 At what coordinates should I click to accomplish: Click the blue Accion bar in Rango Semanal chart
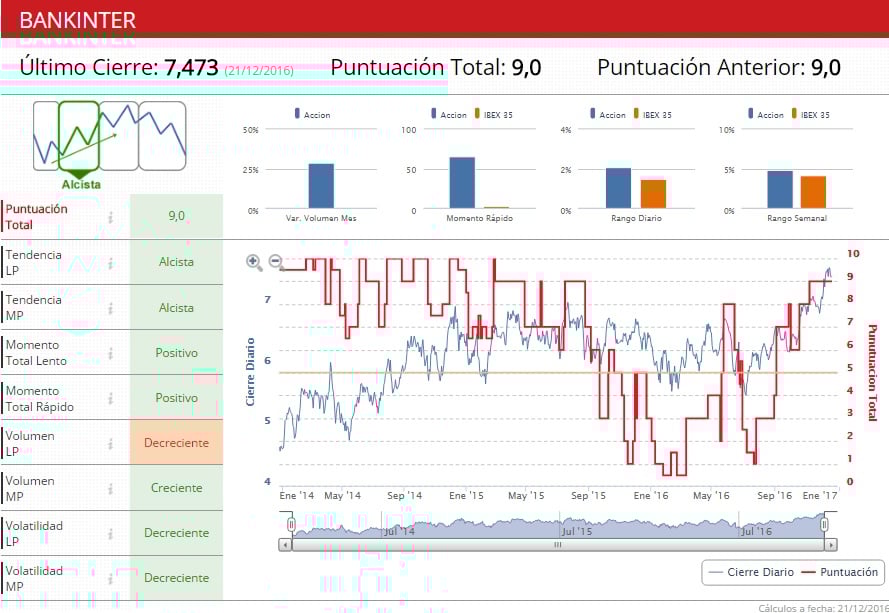pyautogui.click(x=780, y=189)
